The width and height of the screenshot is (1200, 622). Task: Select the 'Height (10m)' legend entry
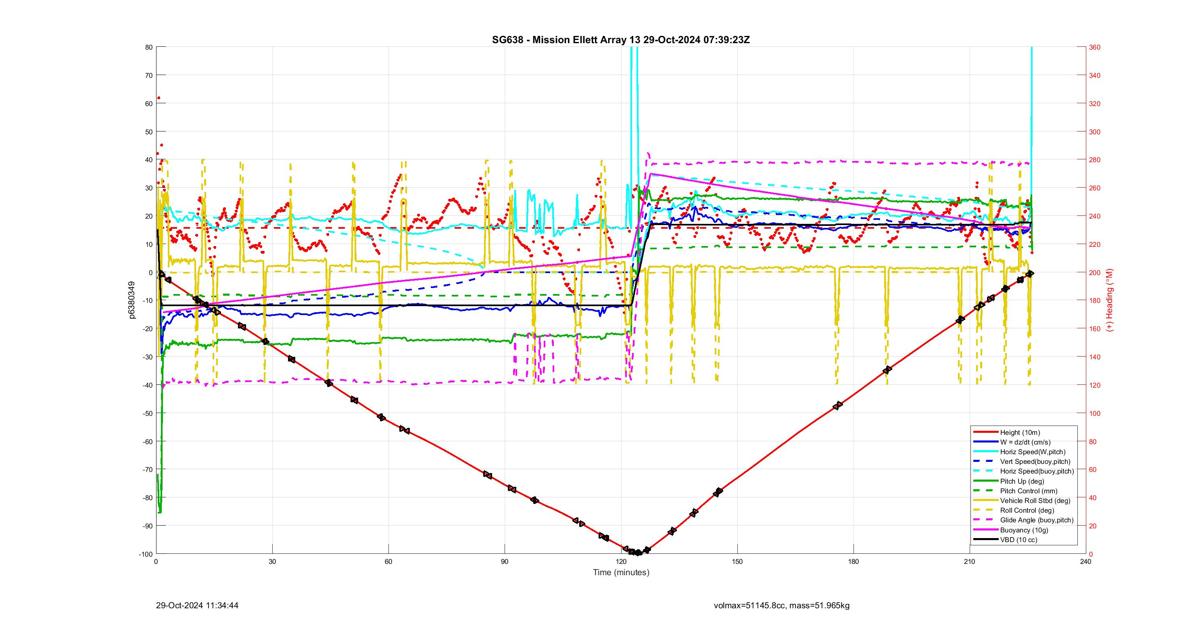[x=1024, y=431]
